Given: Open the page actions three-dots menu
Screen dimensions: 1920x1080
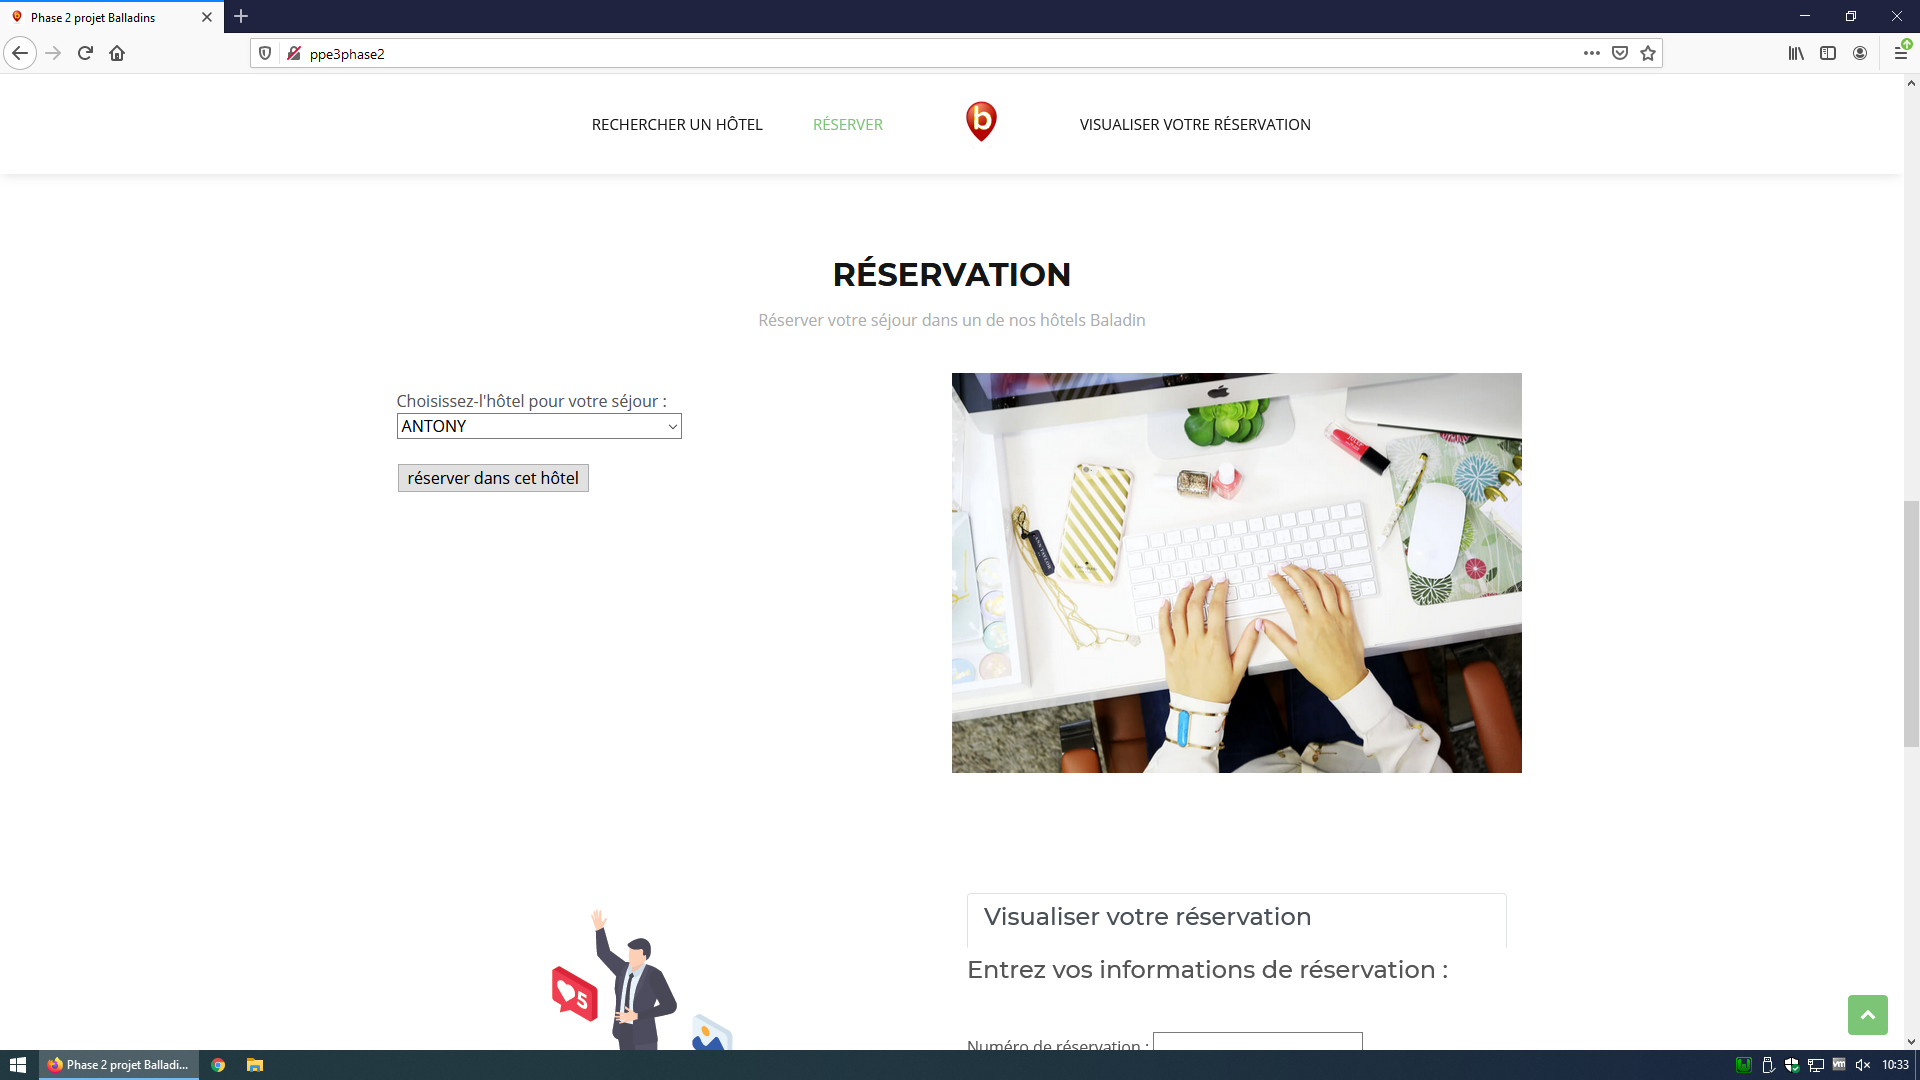Looking at the screenshot, I should [1591, 53].
